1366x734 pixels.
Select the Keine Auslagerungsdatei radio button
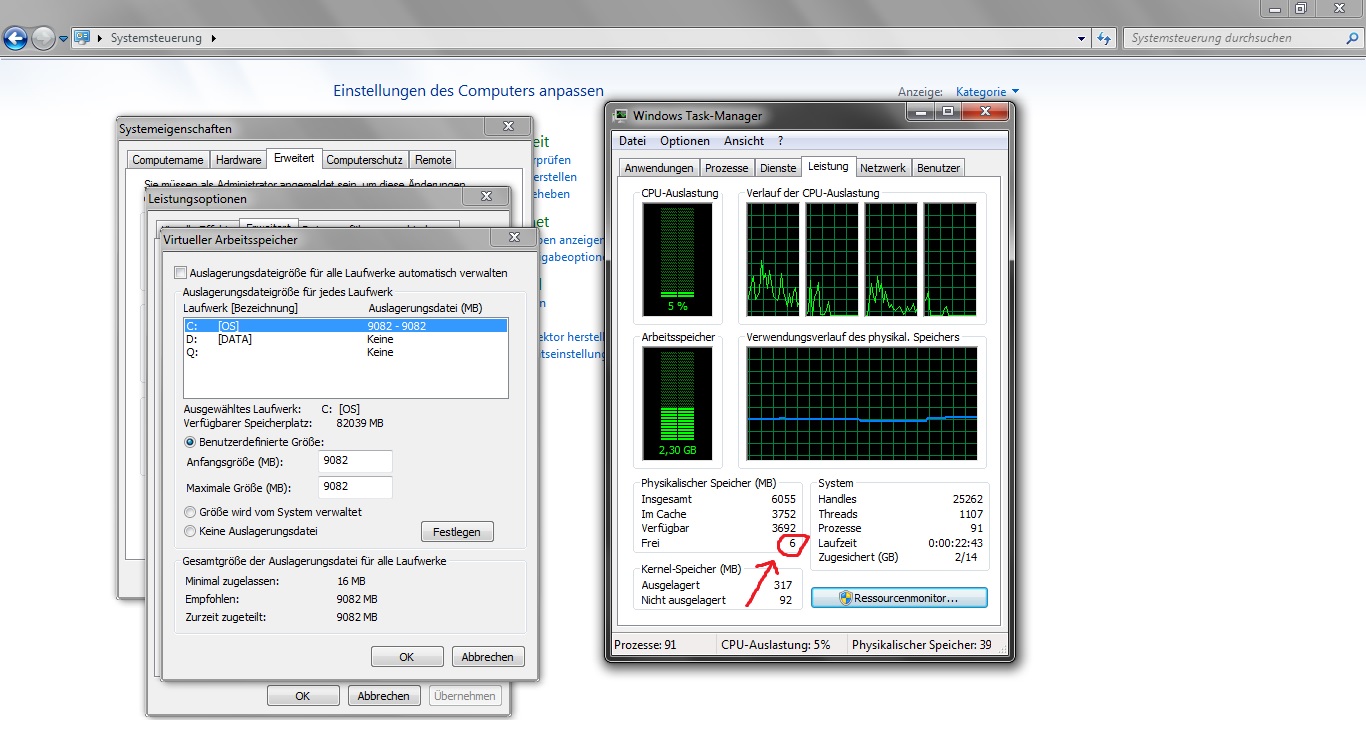pos(190,531)
